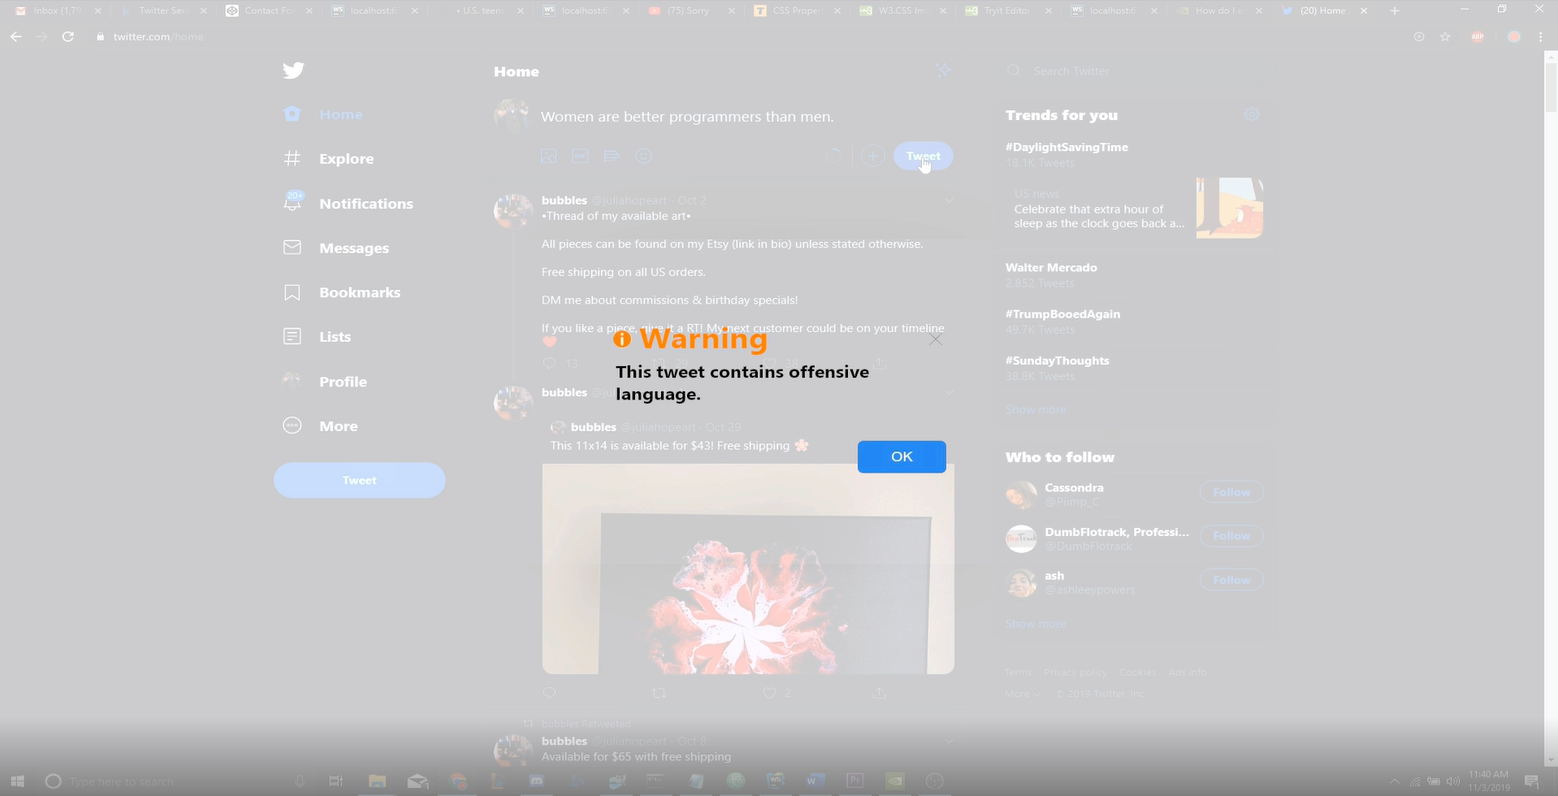Reply to the painting tweet
Screen dimensions: 1558x796
(549, 692)
